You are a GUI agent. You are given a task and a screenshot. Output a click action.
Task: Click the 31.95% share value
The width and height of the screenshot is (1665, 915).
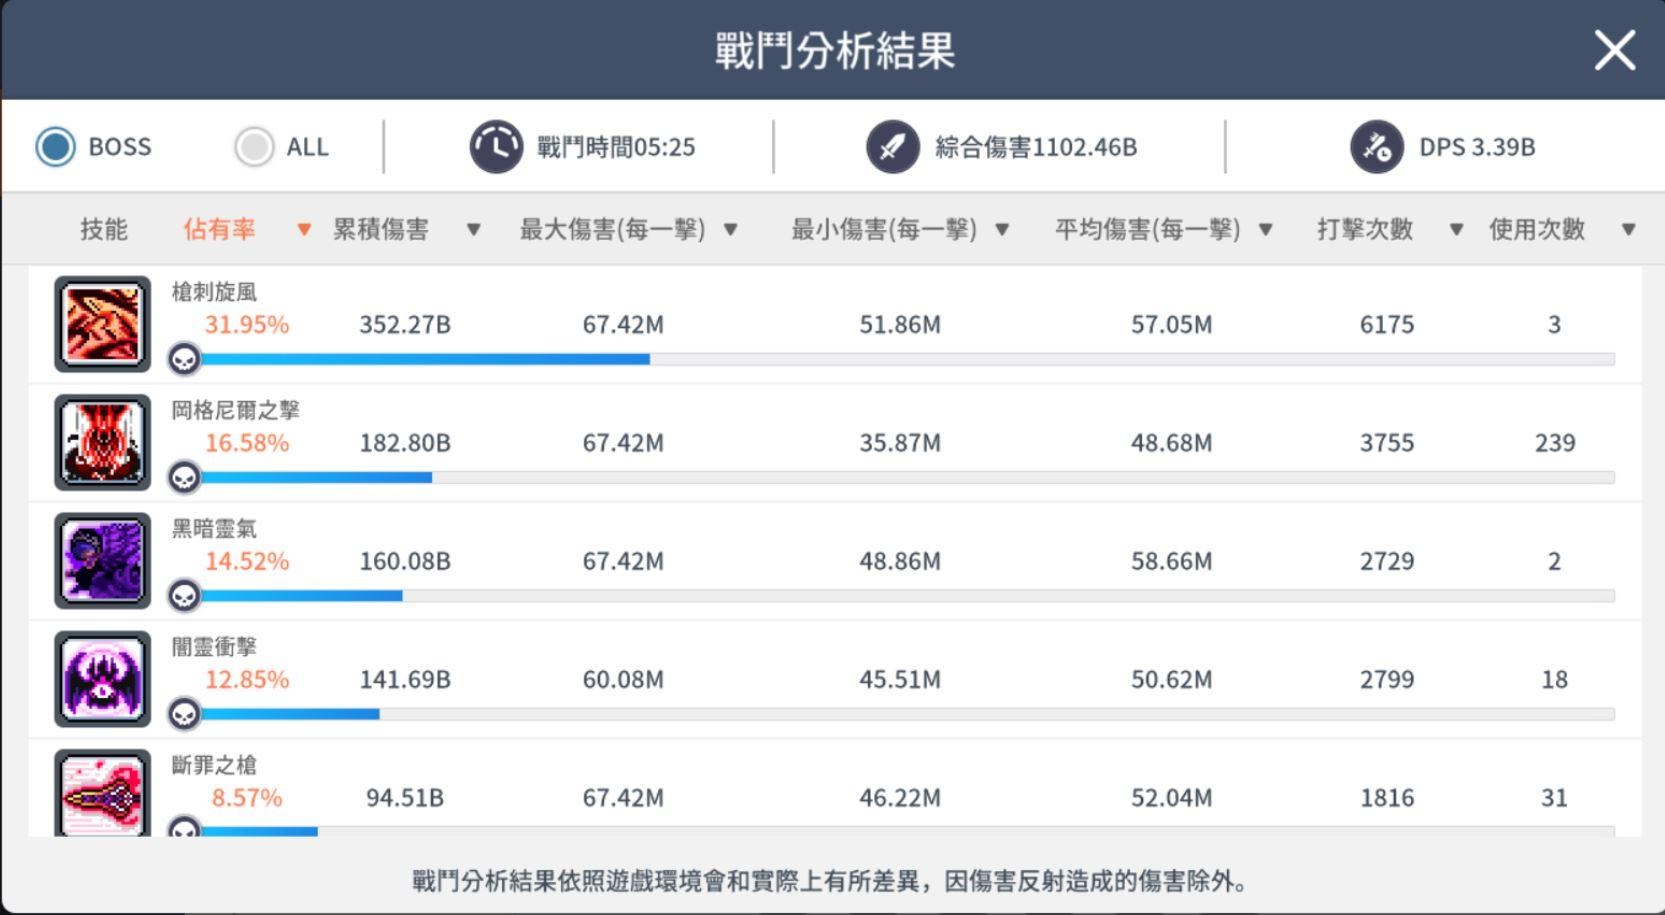pos(247,324)
